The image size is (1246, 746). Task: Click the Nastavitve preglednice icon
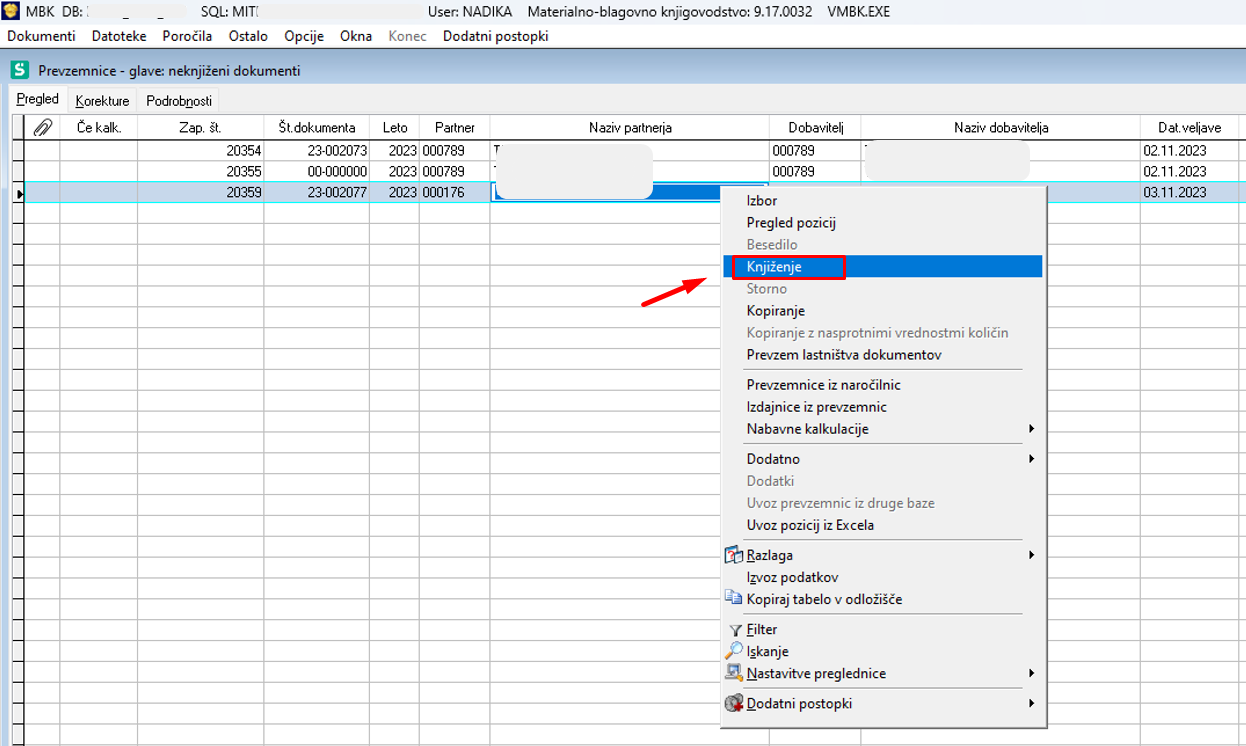pos(734,673)
